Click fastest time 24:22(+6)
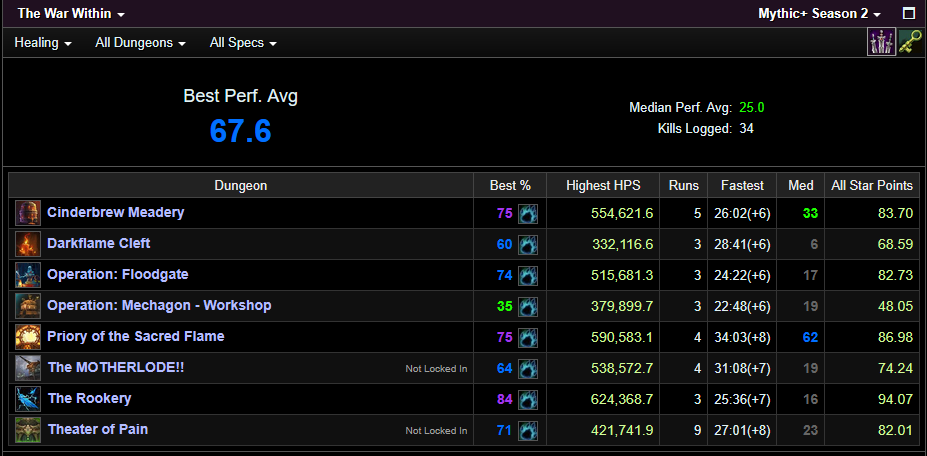This screenshot has height=456, width=927. click(743, 275)
